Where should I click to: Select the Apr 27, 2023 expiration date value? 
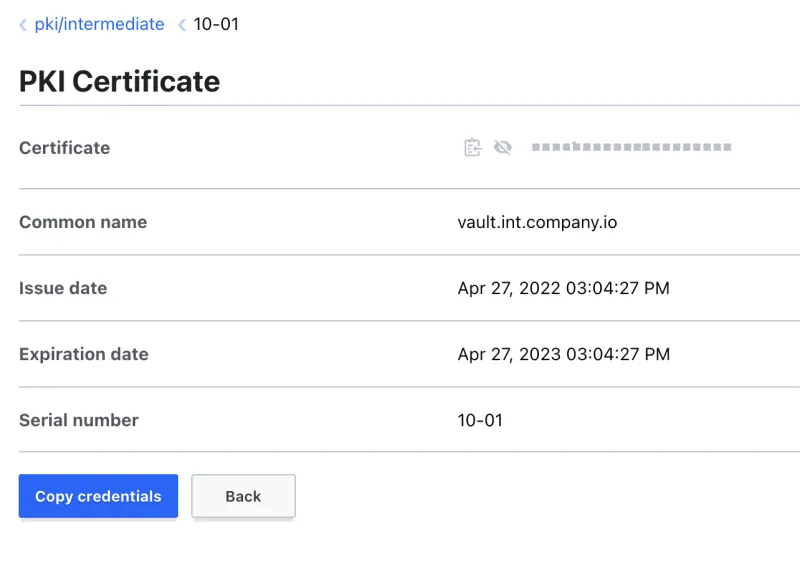point(563,354)
